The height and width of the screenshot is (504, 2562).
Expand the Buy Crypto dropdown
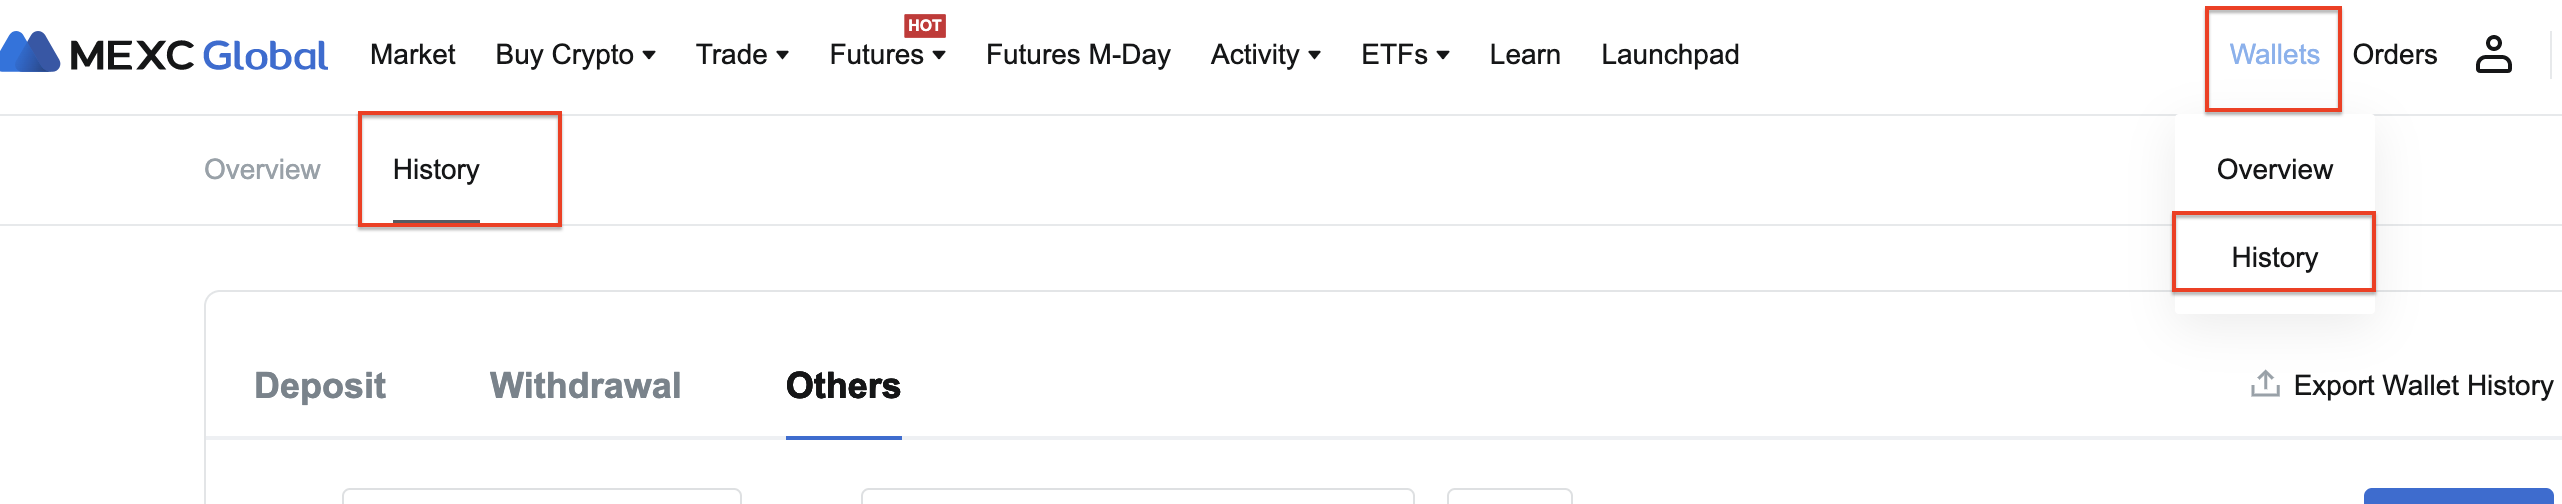point(576,54)
